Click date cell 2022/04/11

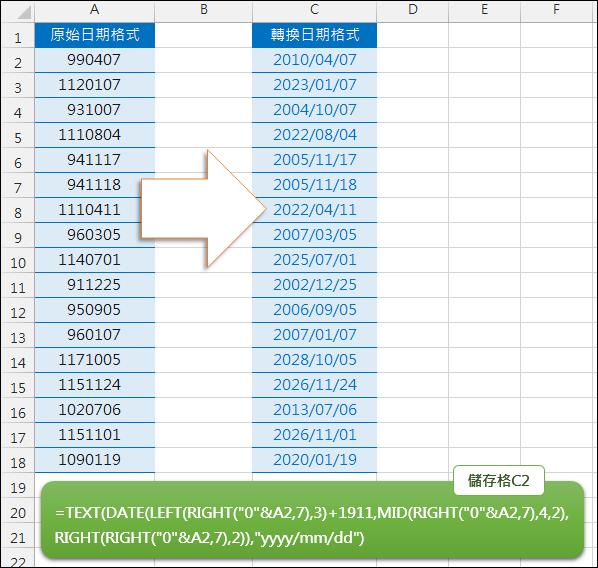(314, 210)
